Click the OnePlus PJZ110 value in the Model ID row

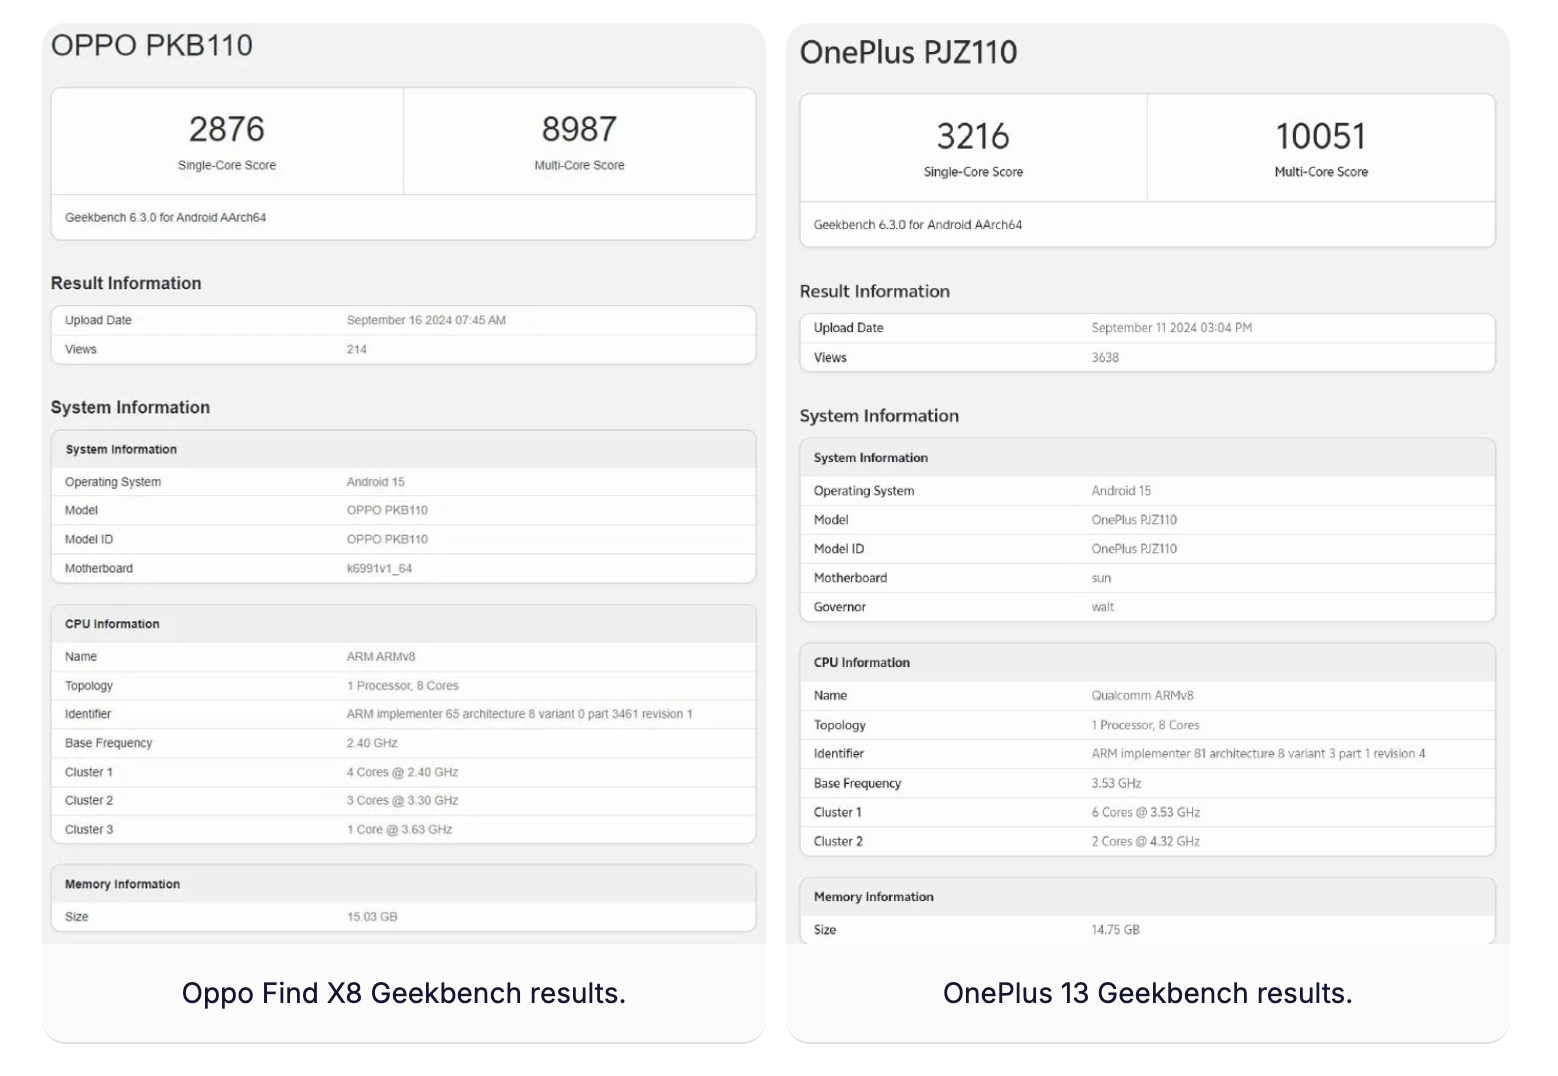[1134, 549]
